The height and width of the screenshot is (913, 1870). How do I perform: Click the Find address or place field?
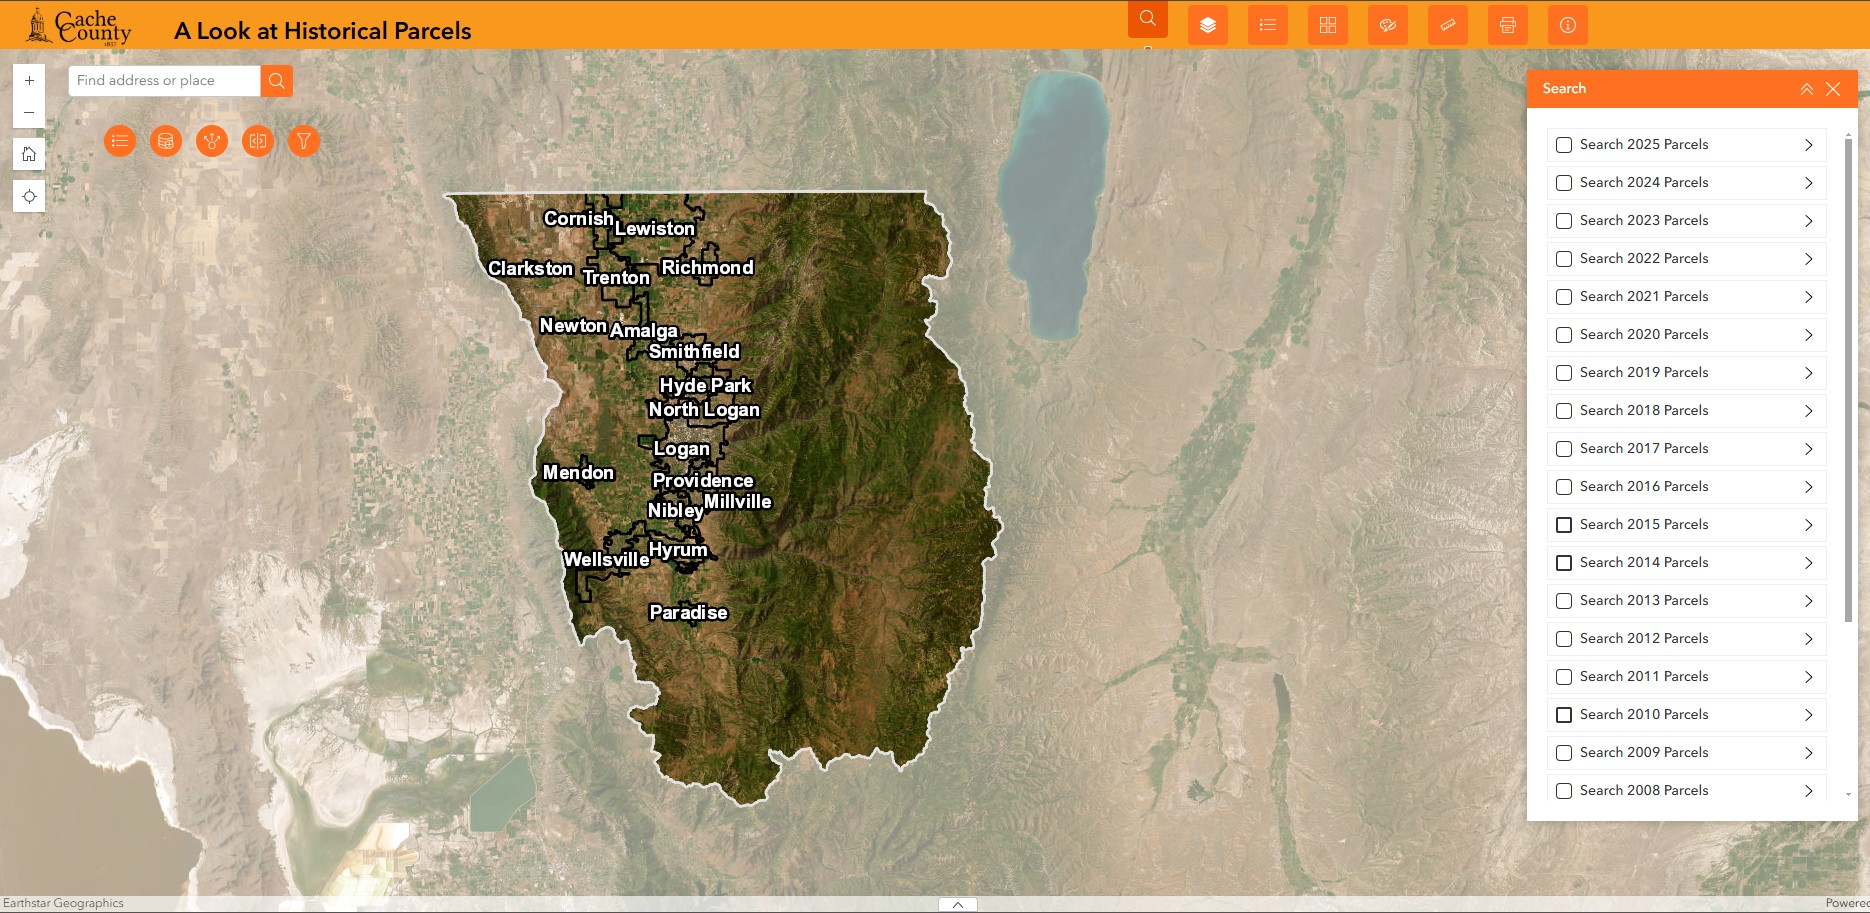tap(164, 81)
